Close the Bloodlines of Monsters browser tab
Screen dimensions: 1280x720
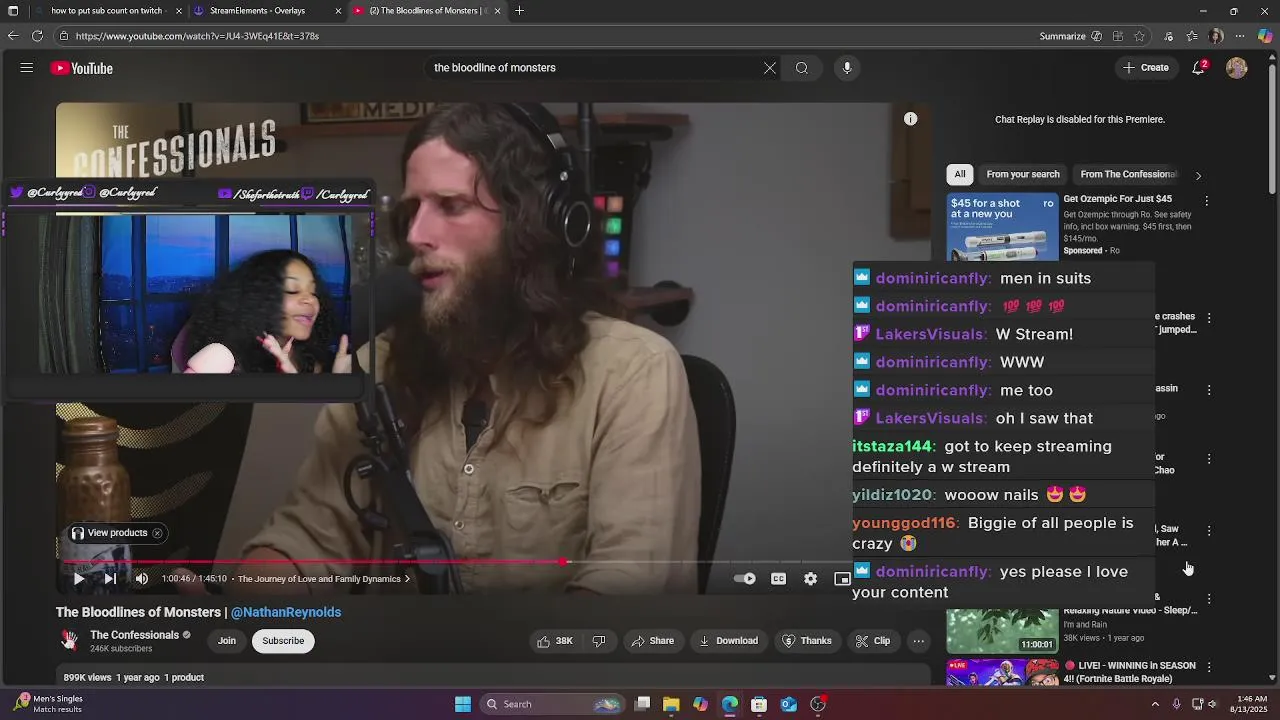(497, 11)
